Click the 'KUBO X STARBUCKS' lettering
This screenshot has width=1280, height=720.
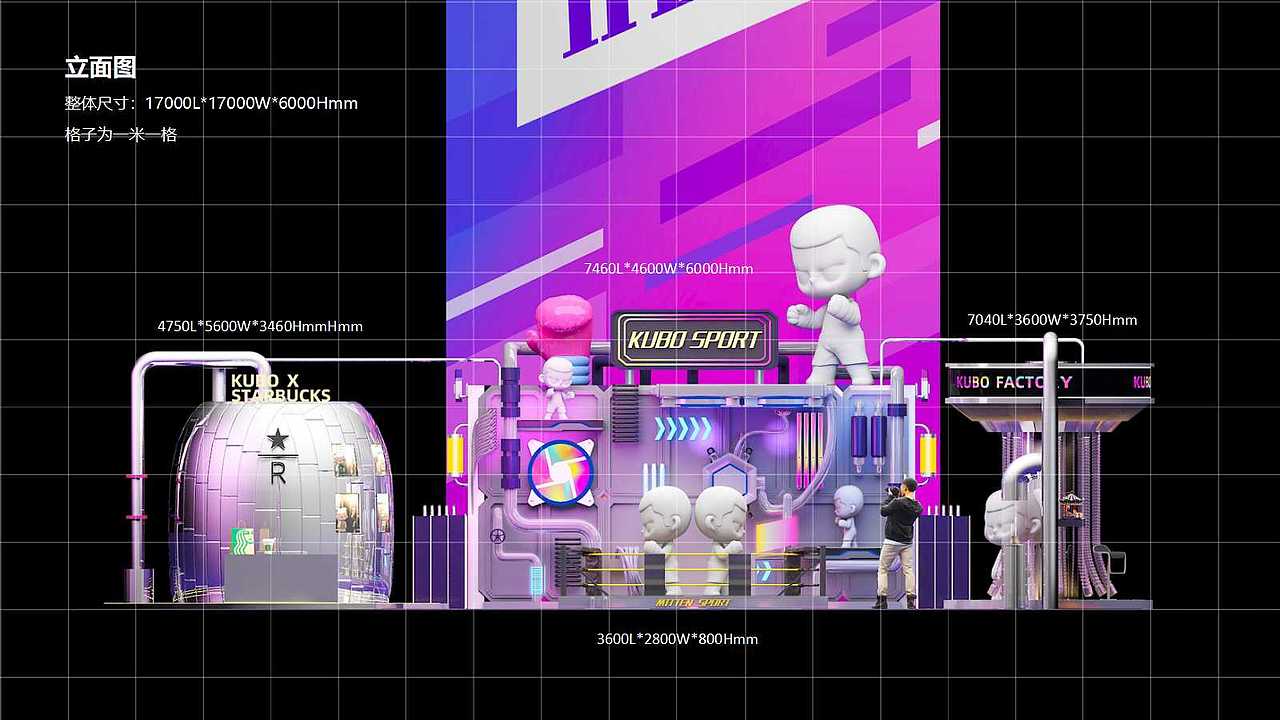(x=280, y=388)
